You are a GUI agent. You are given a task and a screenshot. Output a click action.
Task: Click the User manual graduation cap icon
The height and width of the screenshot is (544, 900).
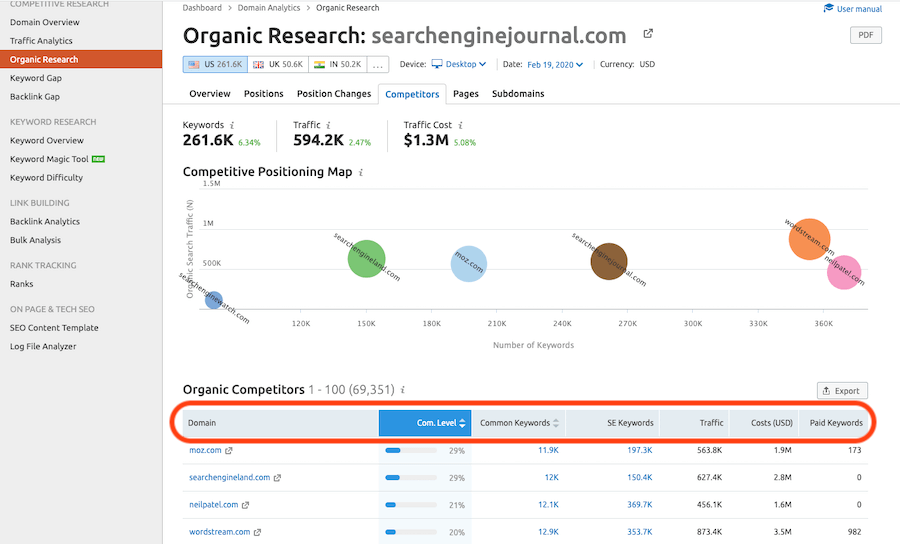(828, 8)
